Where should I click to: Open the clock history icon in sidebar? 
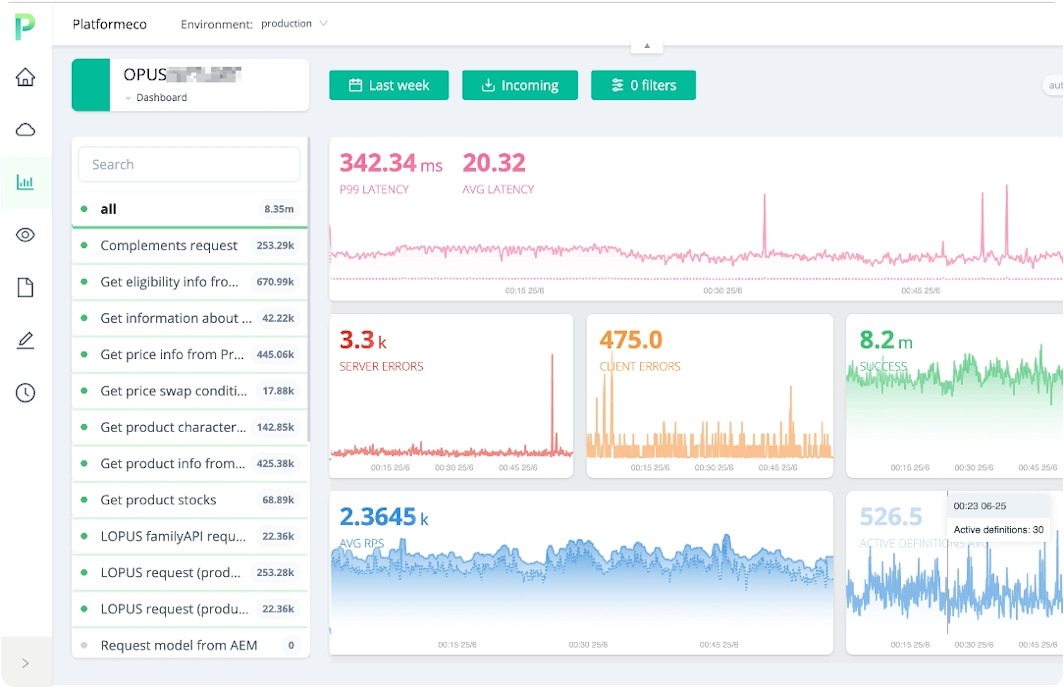pos(25,393)
